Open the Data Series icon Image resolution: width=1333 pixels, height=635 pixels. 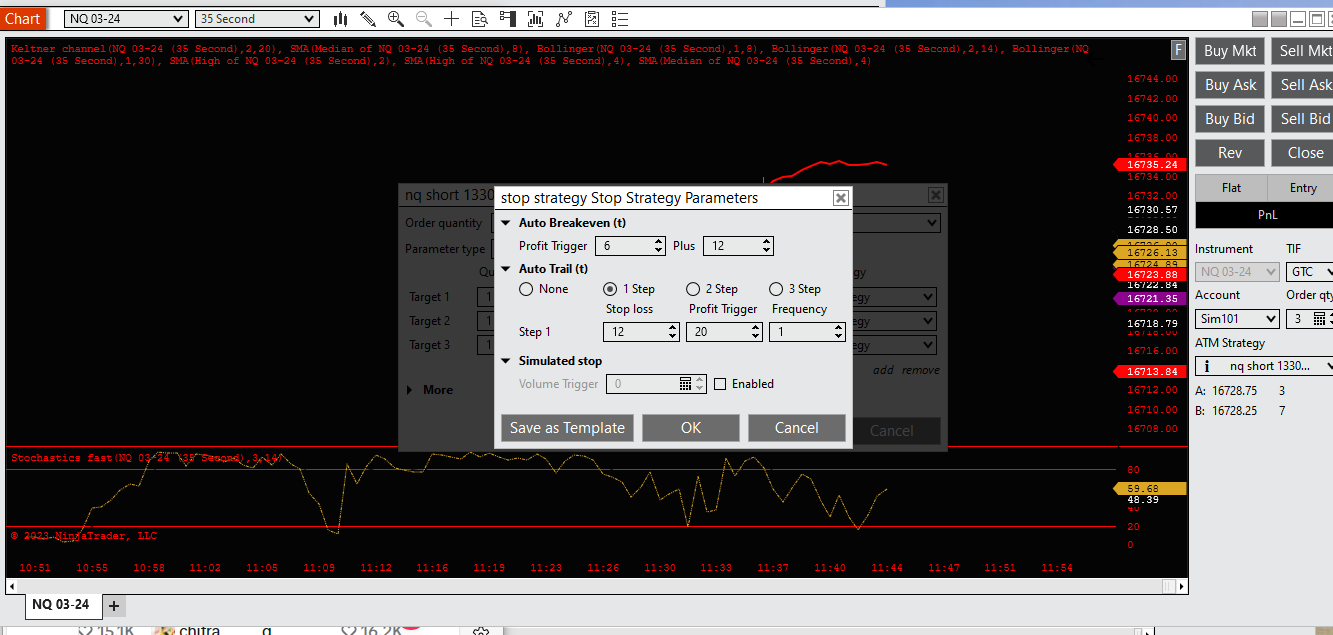pyautogui.click(x=536, y=18)
